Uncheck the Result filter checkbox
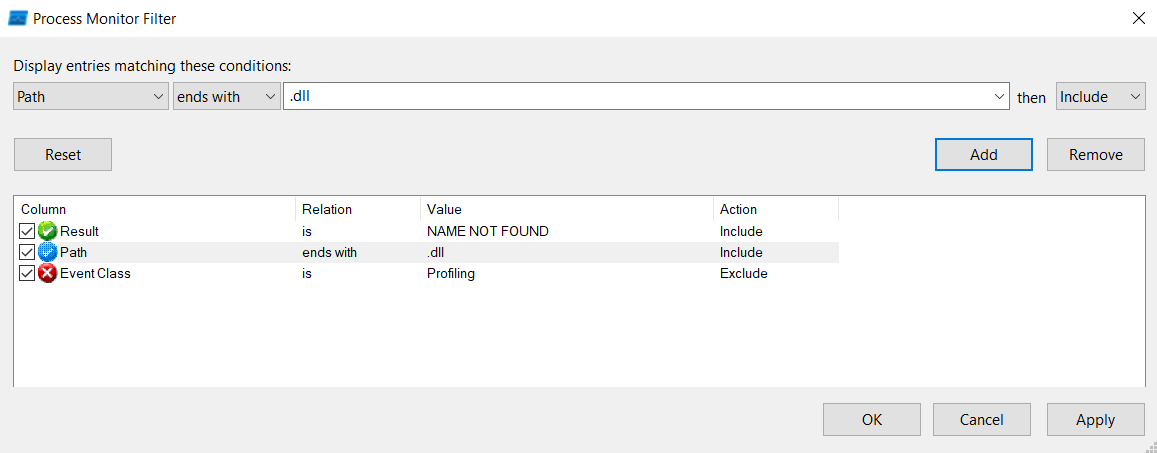 tap(27, 231)
